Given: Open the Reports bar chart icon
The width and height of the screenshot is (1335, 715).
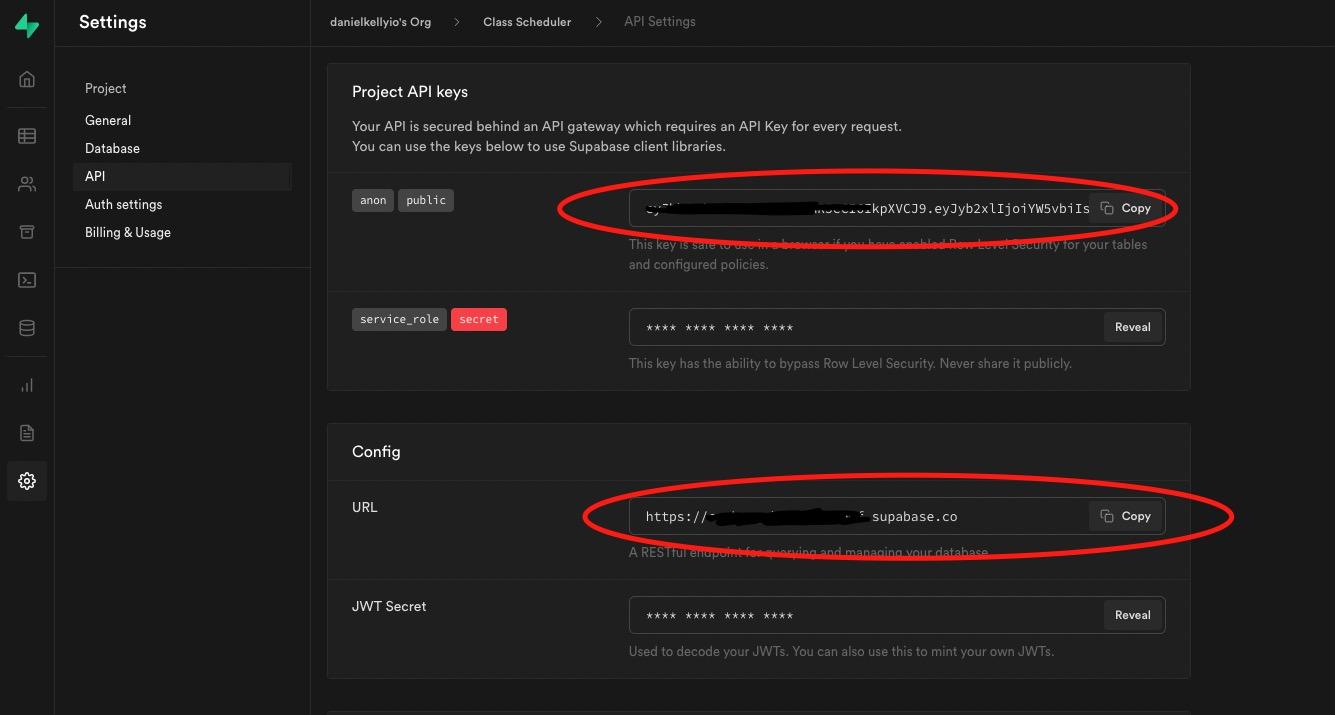Looking at the screenshot, I should click(27, 385).
